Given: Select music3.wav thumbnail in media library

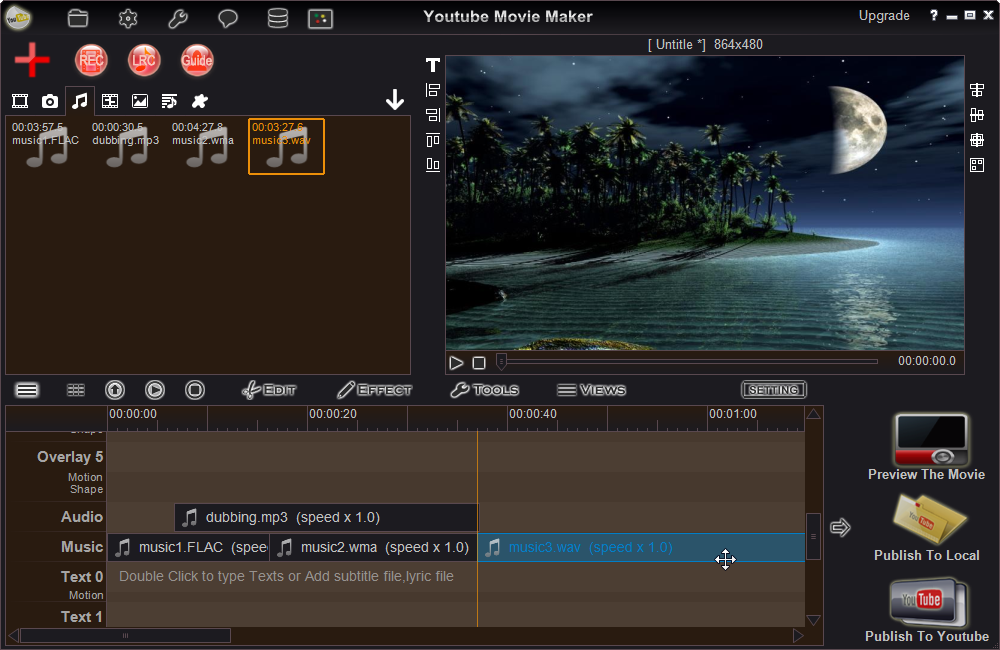Looking at the screenshot, I should 286,146.
